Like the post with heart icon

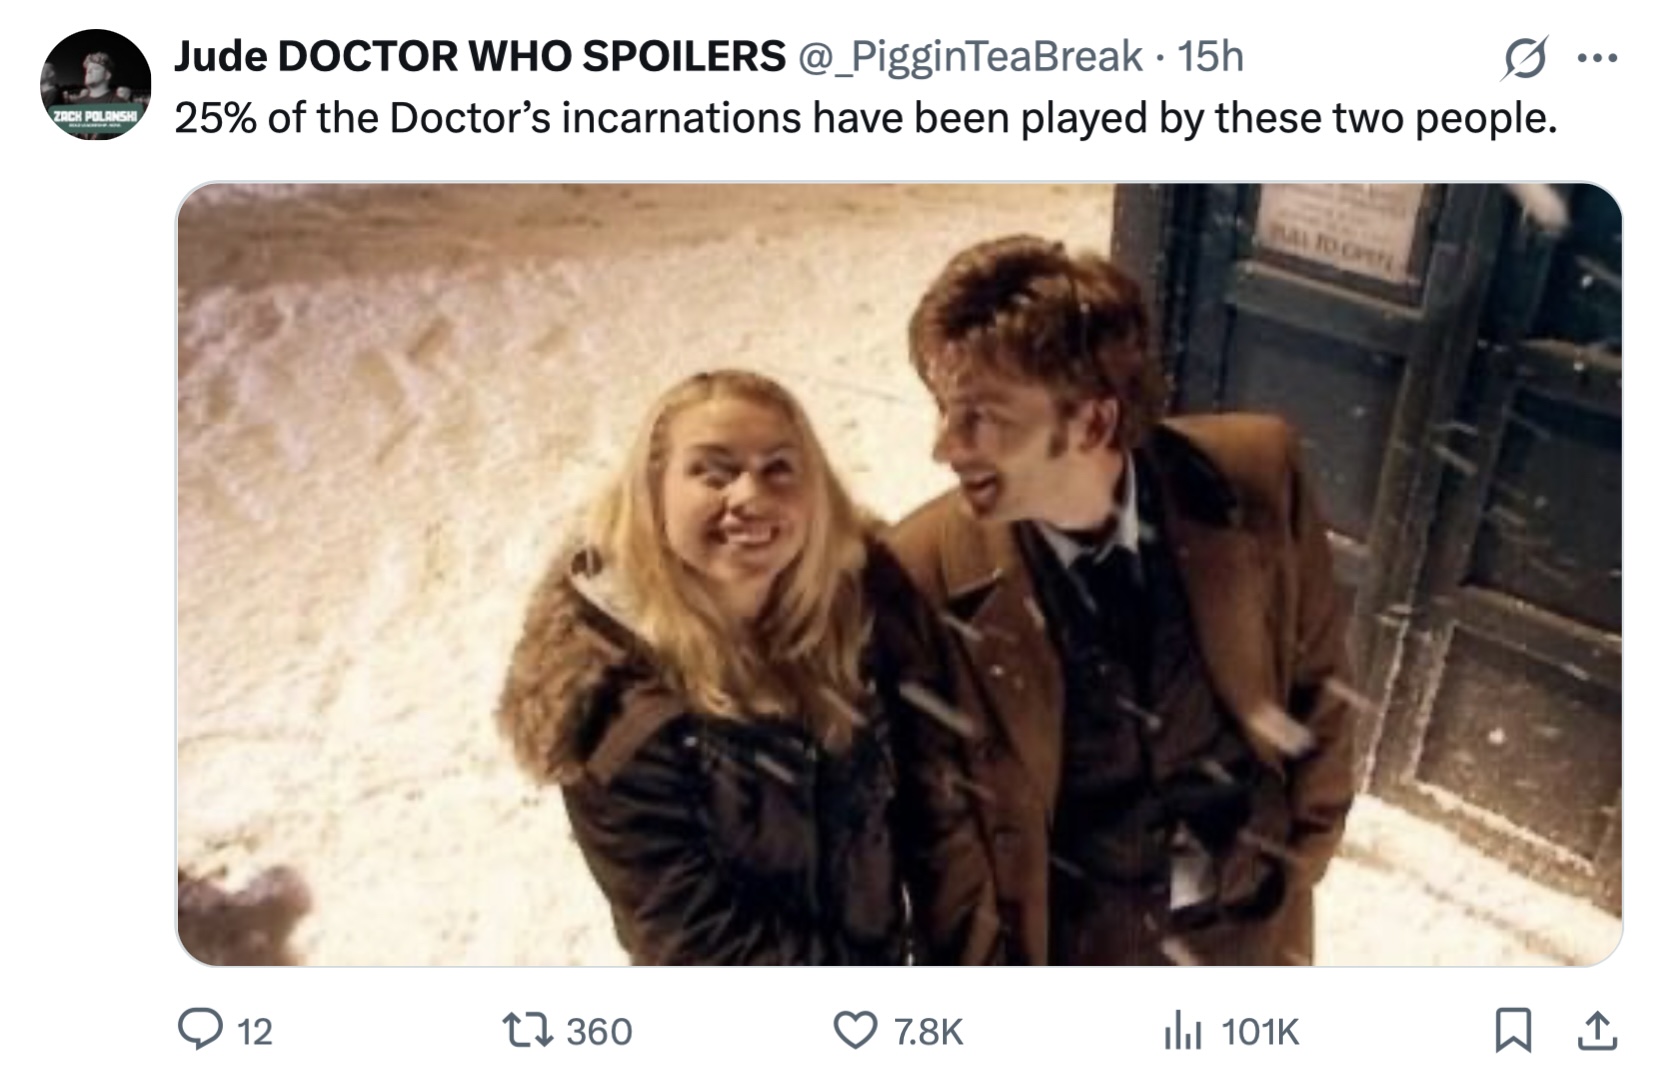(855, 1030)
